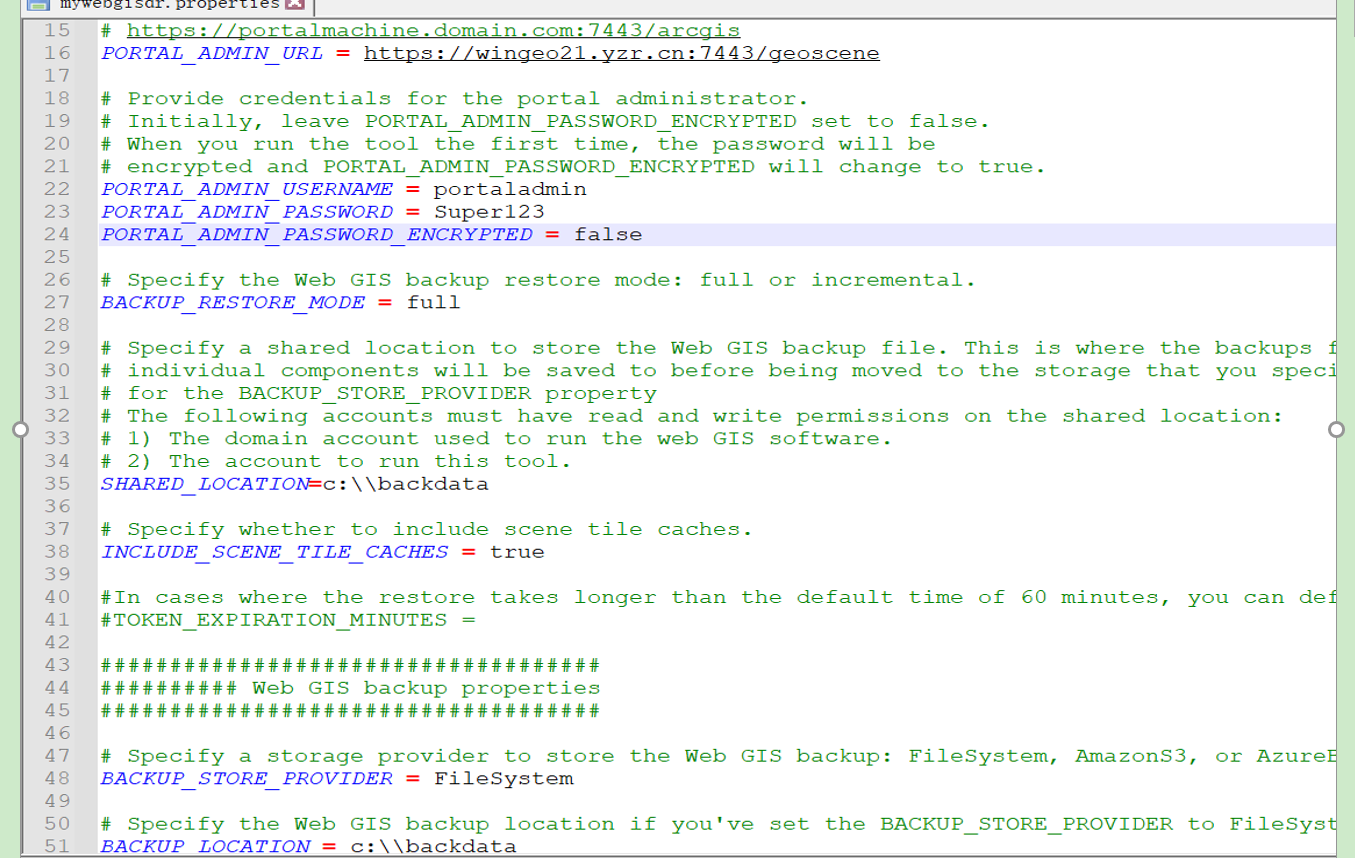Click the row of hash marks on line 45
Screen dimensions: 1355x858
(x=350, y=711)
